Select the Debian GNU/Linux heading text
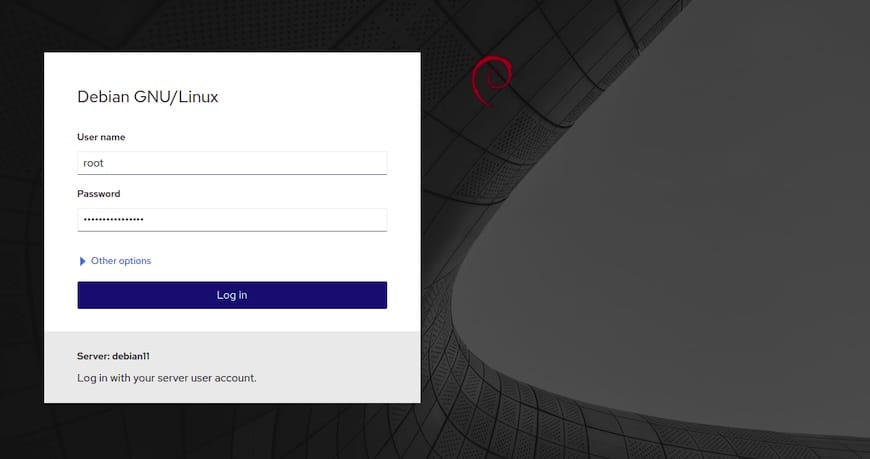This screenshot has width=870, height=459. click(x=148, y=97)
